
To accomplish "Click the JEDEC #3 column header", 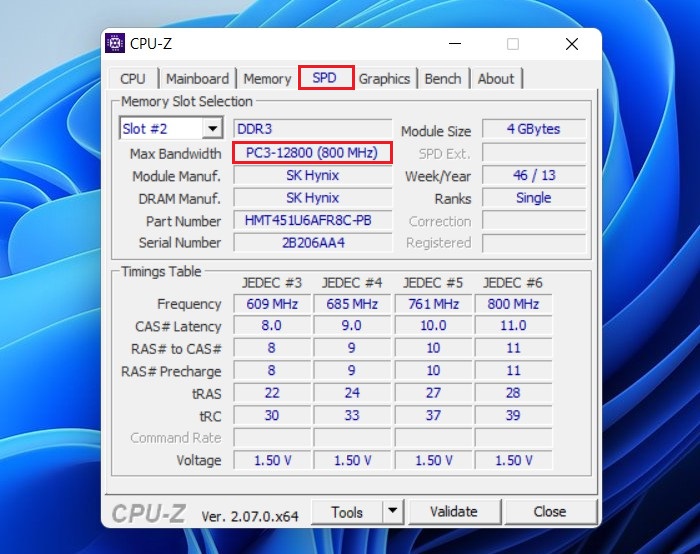I will click(272, 283).
